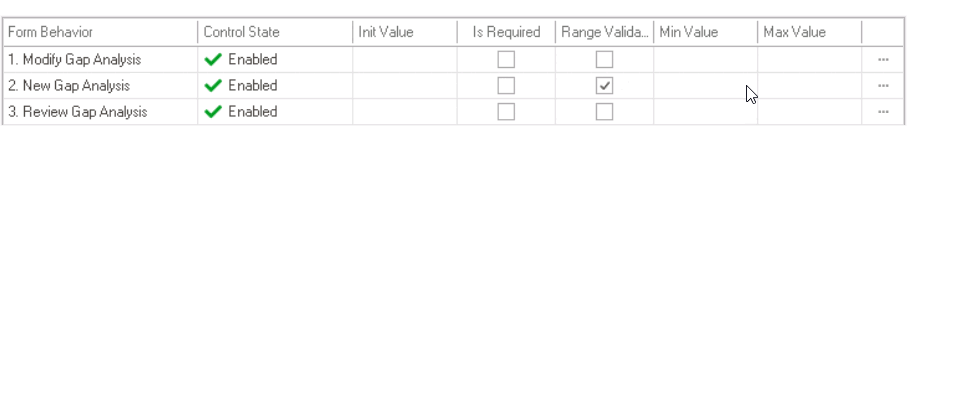Viewport: 964px width, 417px height.
Task: Tick Range Validation for Review Gap Analysis
Action: (604, 112)
